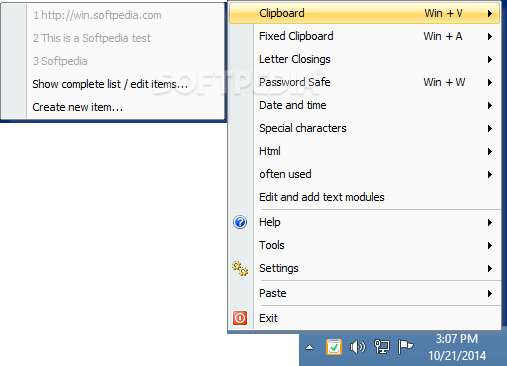Choose Create new item
This screenshot has height=366, width=507.
113,107
